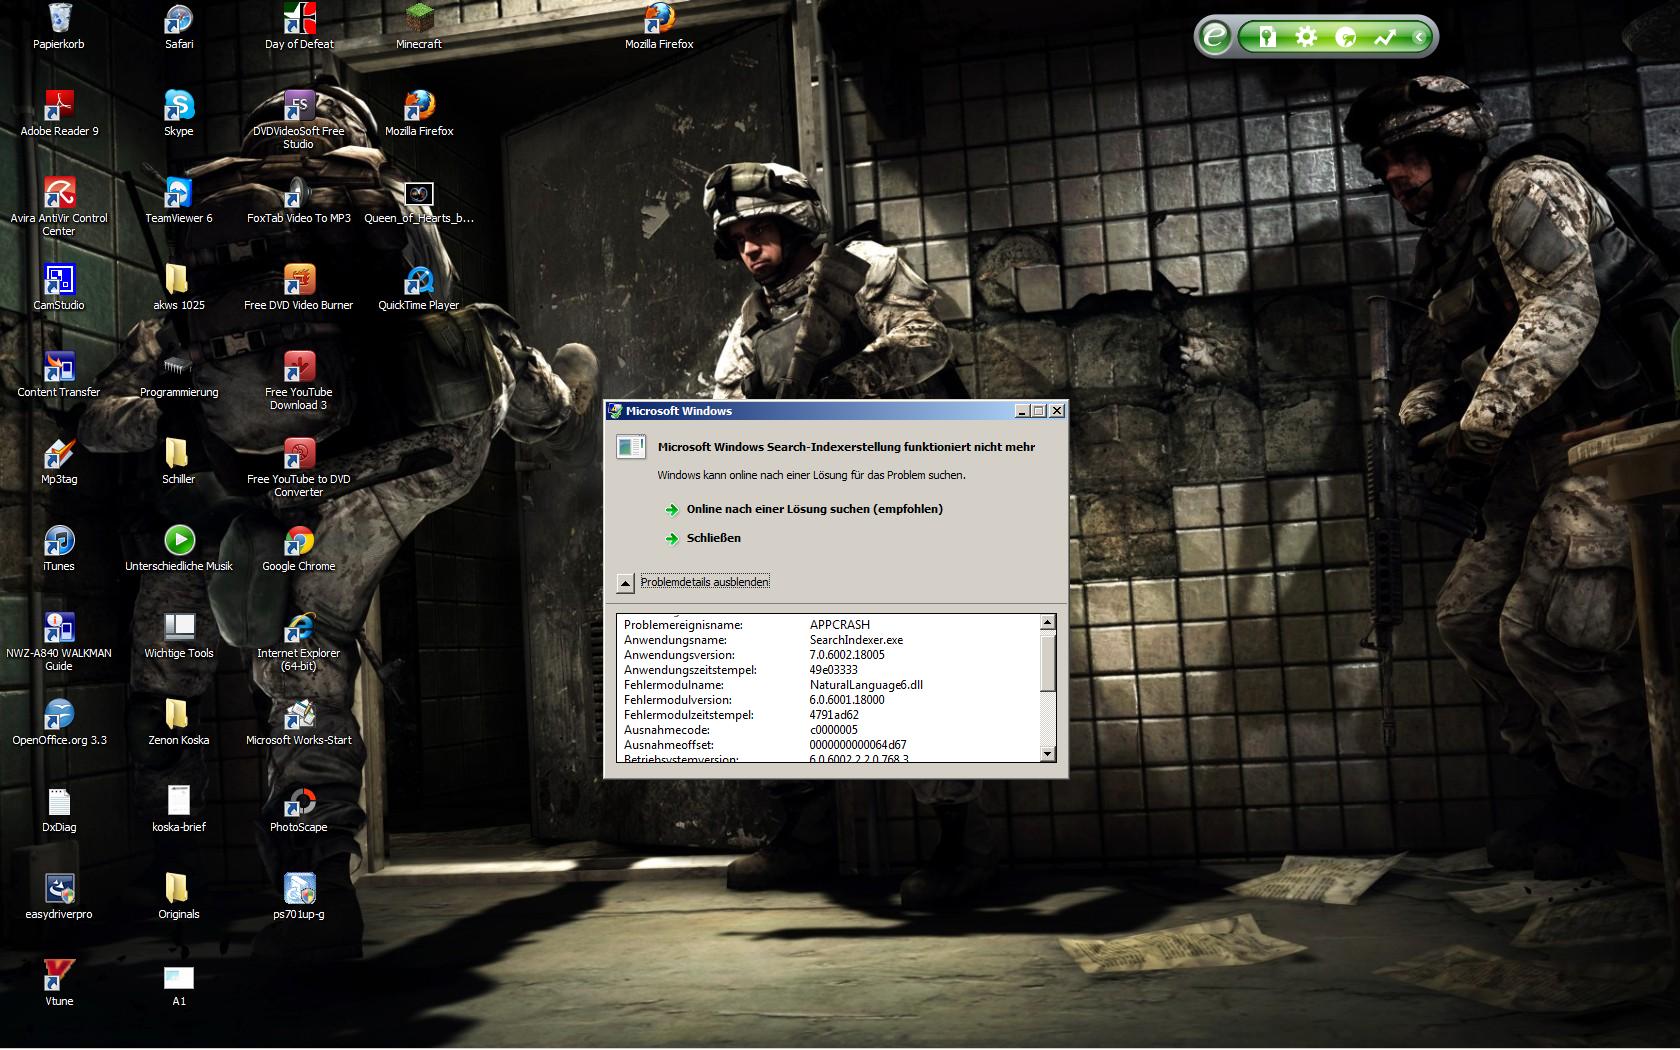Open DVDVideoSoft Free Studio icon
1680x1050 pixels.
[x=299, y=106]
